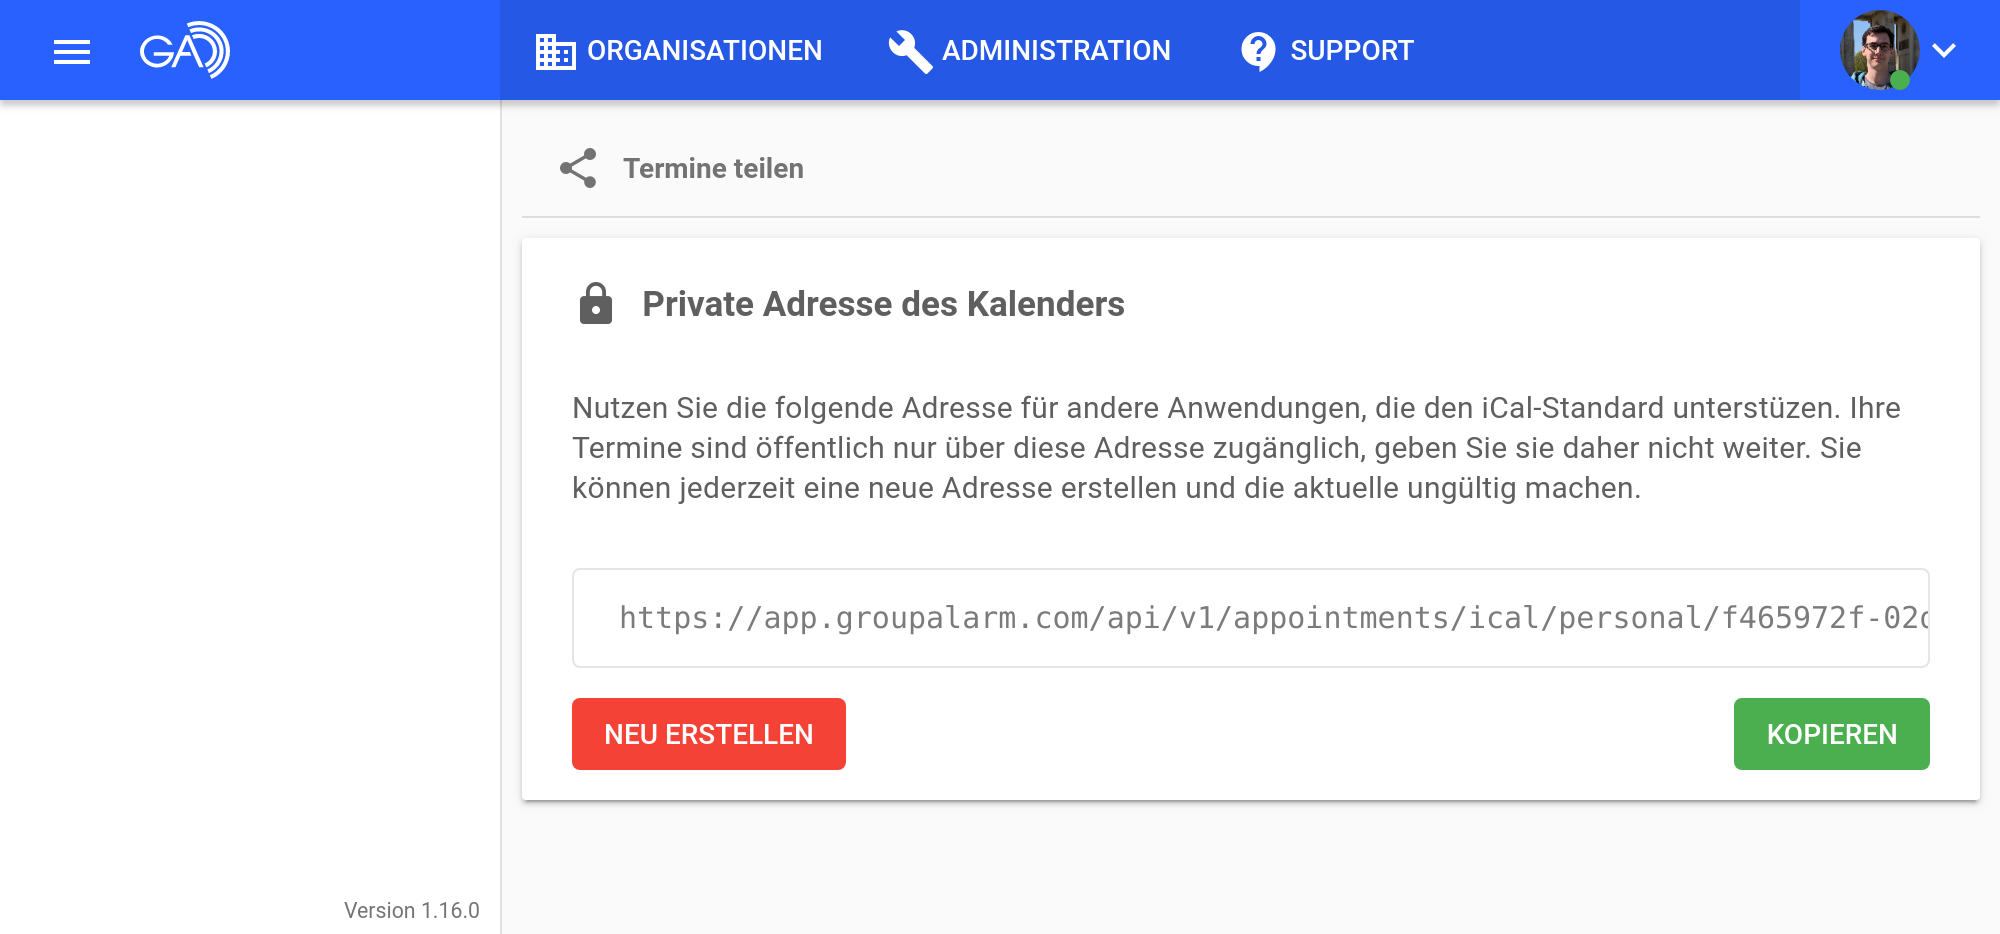Click the Private Adresse des Kalenders heading
The image size is (2000, 934).
click(x=883, y=304)
